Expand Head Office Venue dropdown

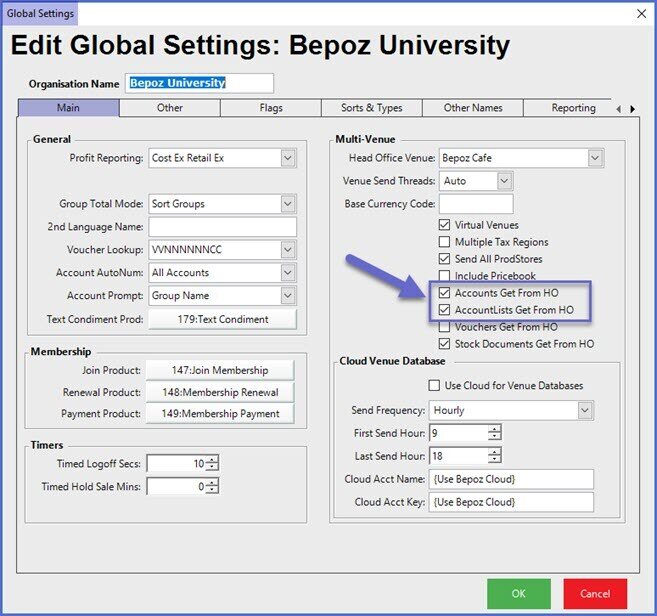coord(595,158)
